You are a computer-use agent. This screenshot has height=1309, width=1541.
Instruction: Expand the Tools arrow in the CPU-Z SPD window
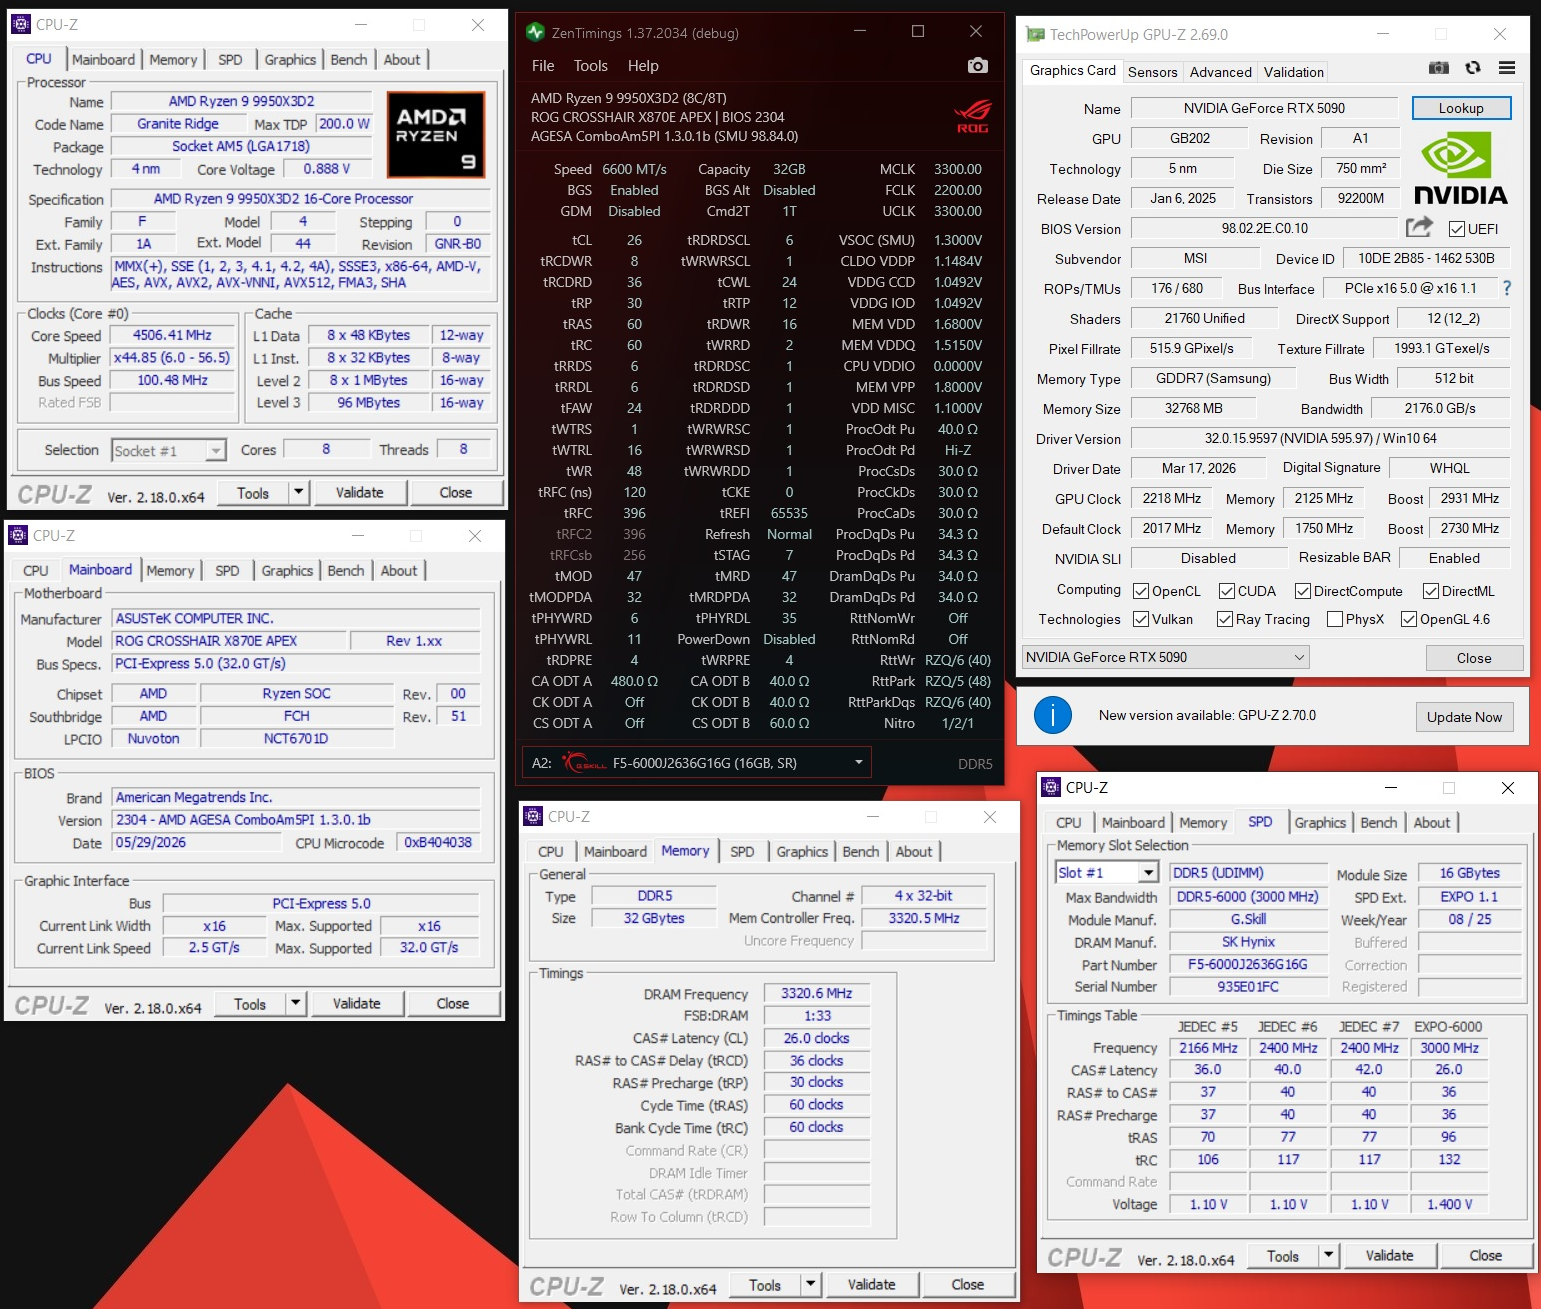point(1328,1255)
